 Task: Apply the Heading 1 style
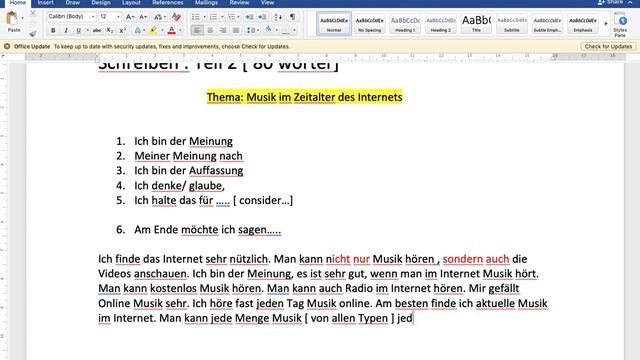point(405,23)
